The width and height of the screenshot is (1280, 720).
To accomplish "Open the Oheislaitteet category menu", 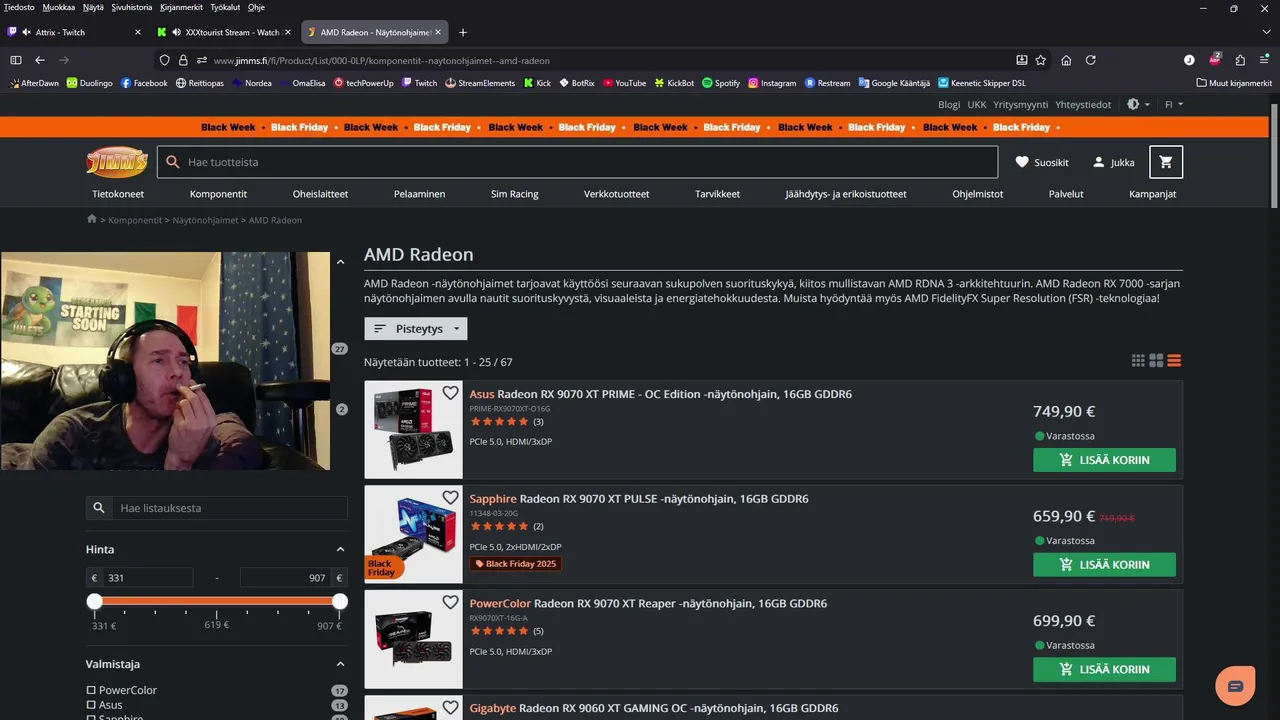I will click(x=320, y=194).
